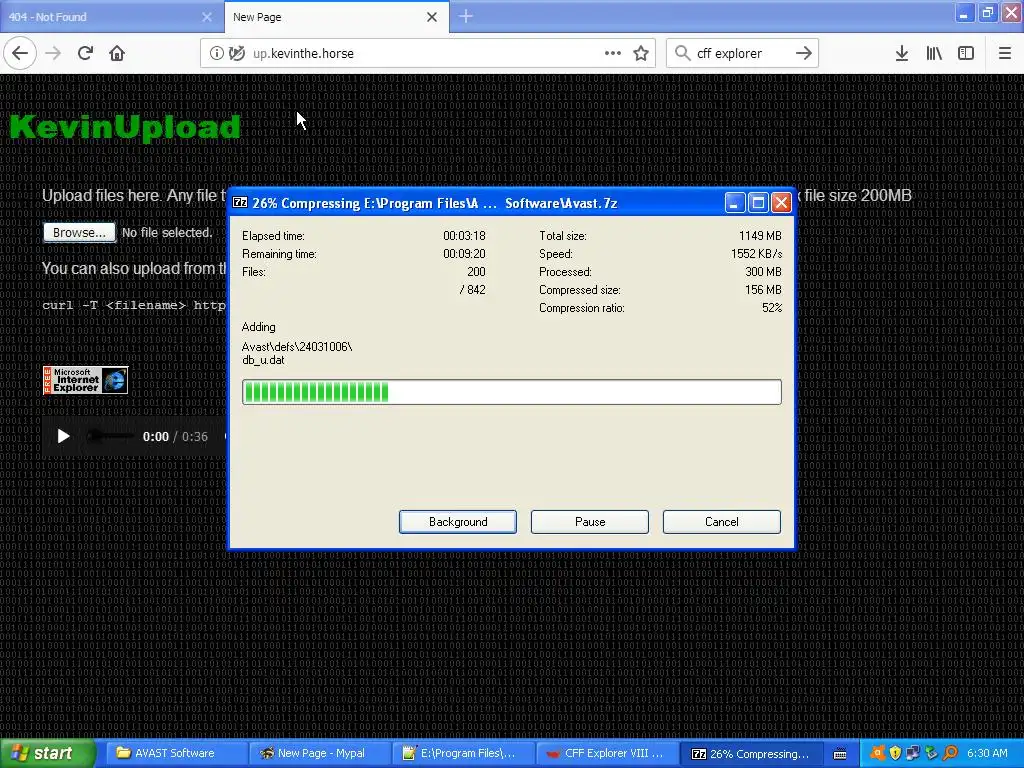This screenshot has width=1024, height=768.
Task: Open the browser home page
Action: tap(117, 53)
